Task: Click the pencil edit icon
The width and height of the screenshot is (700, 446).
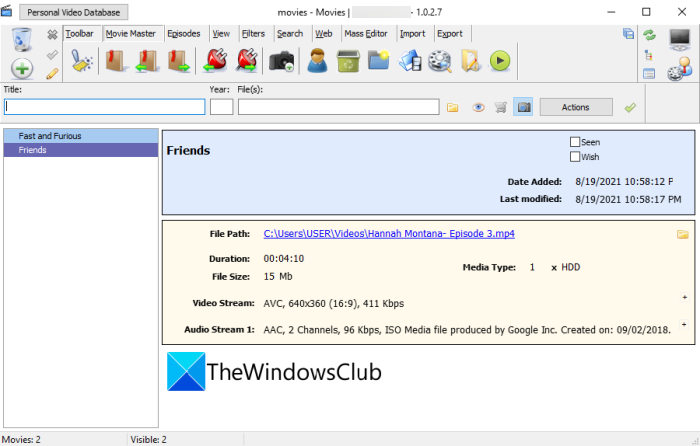Action: (x=52, y=74)
